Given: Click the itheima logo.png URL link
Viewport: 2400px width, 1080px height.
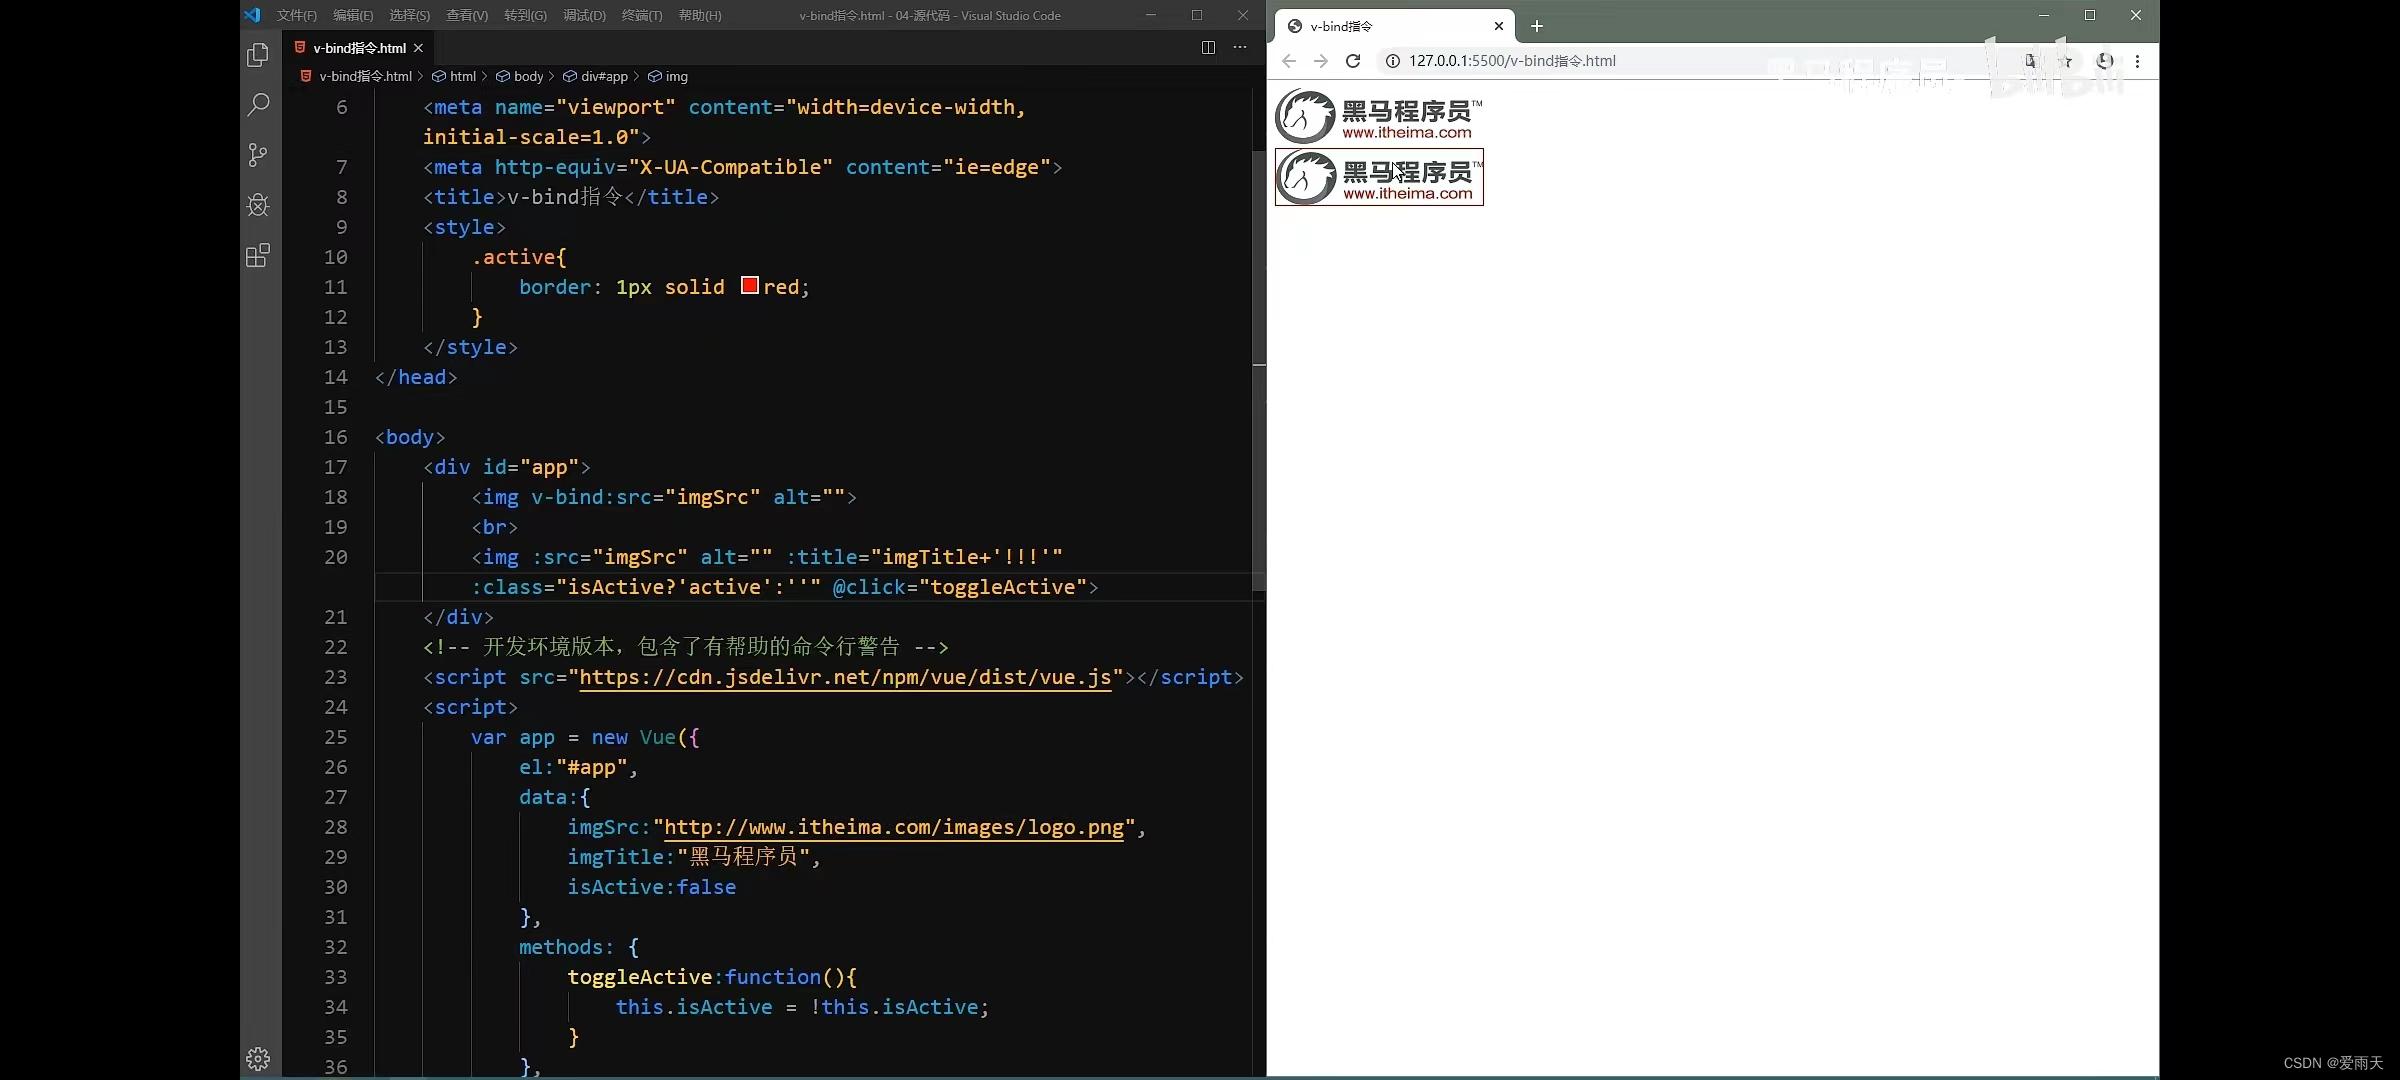Looking at the screenshot, I should point(894,827).
